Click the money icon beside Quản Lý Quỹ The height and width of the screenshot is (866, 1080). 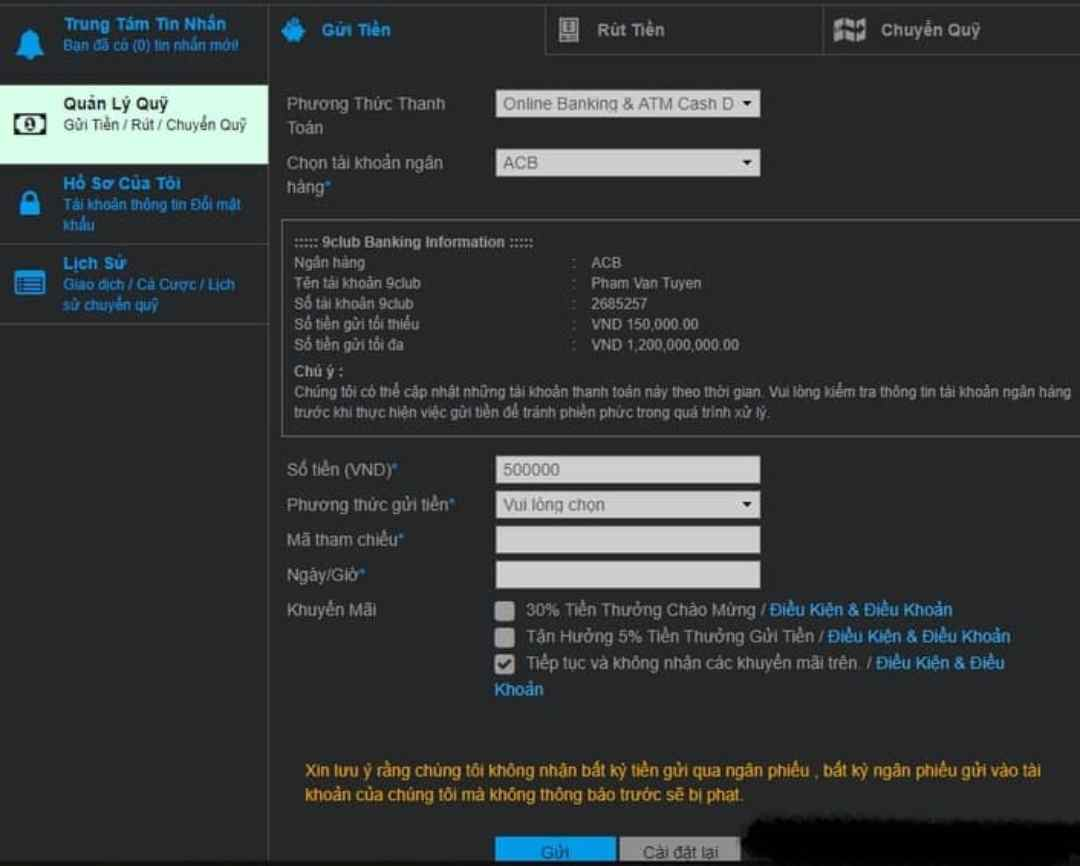click(30, 124)
